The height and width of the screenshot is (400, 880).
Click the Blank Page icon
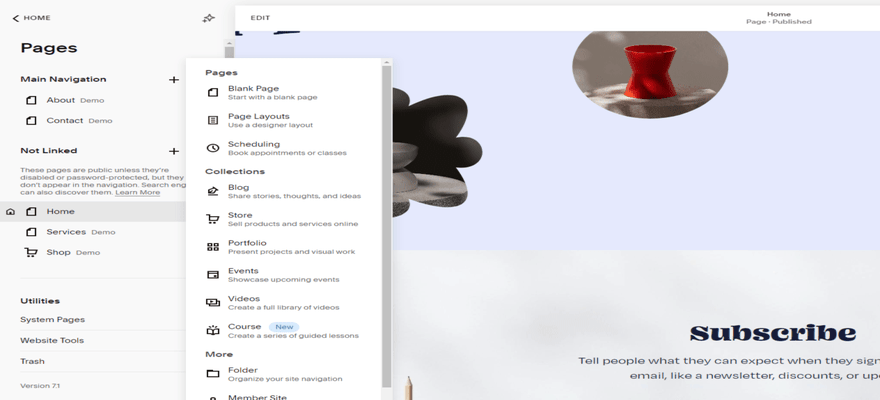tap(212, 92)
